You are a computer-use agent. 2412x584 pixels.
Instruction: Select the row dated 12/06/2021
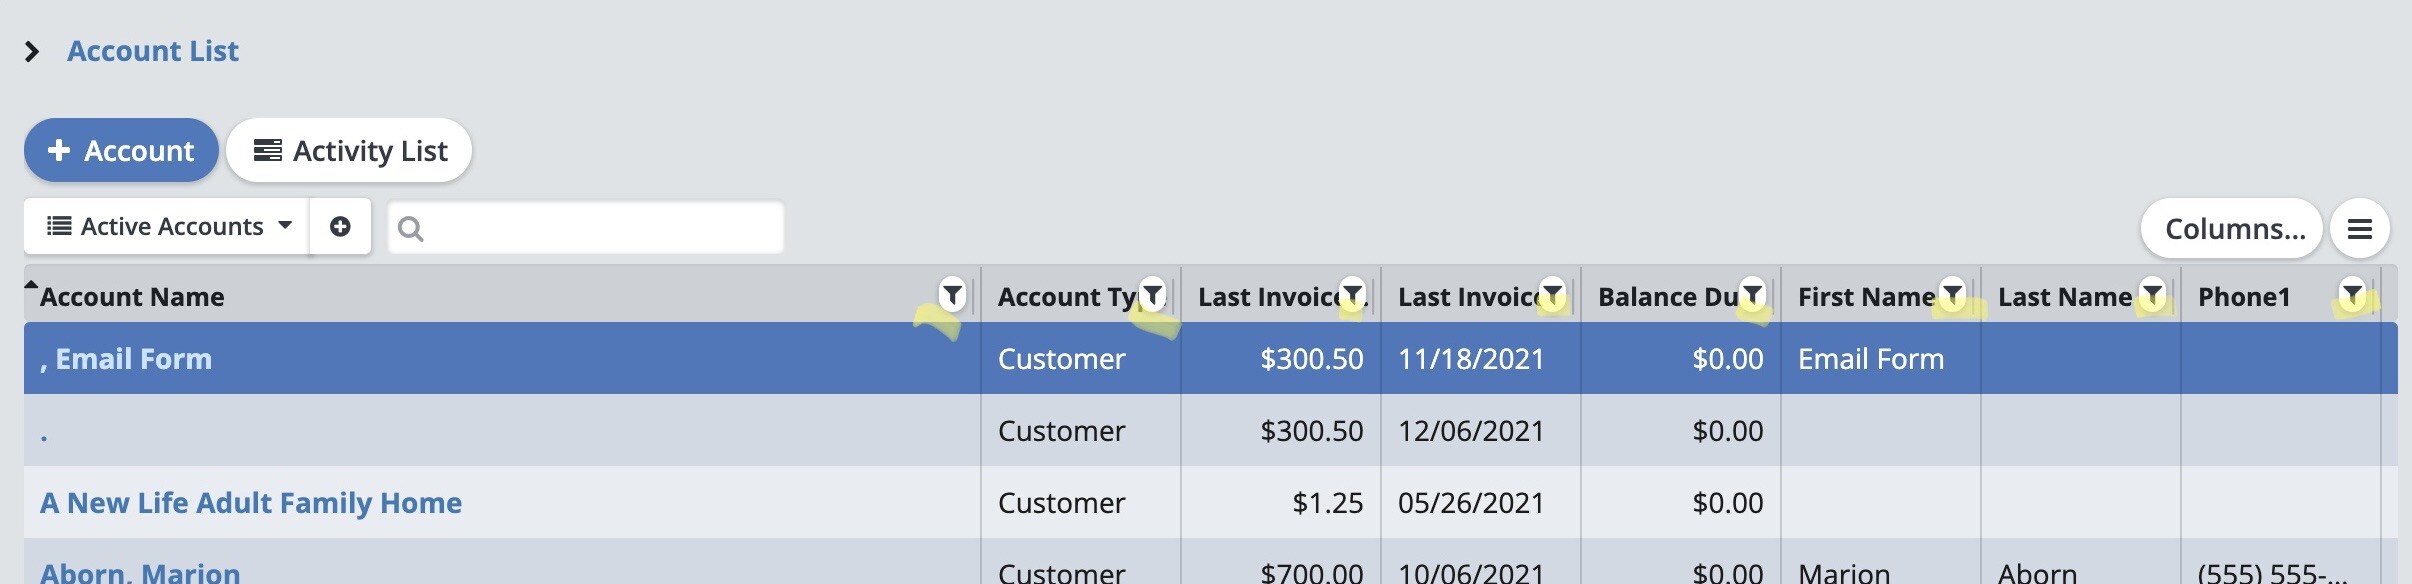[1470, 431]
